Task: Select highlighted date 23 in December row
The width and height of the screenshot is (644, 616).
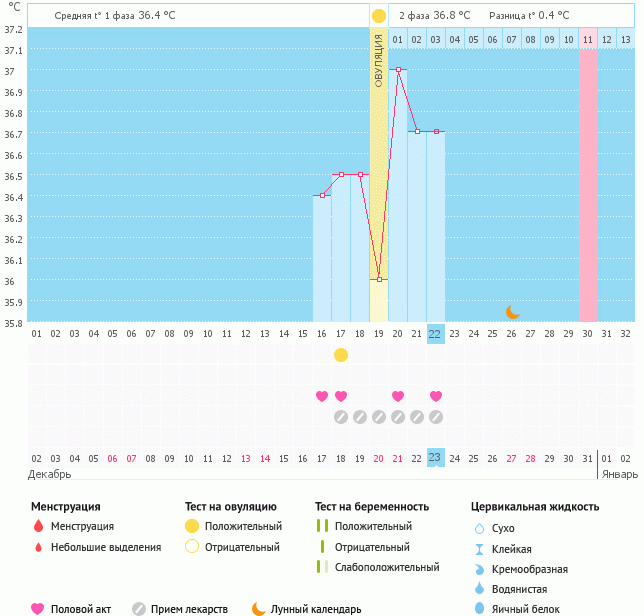Action: [435, 458]
